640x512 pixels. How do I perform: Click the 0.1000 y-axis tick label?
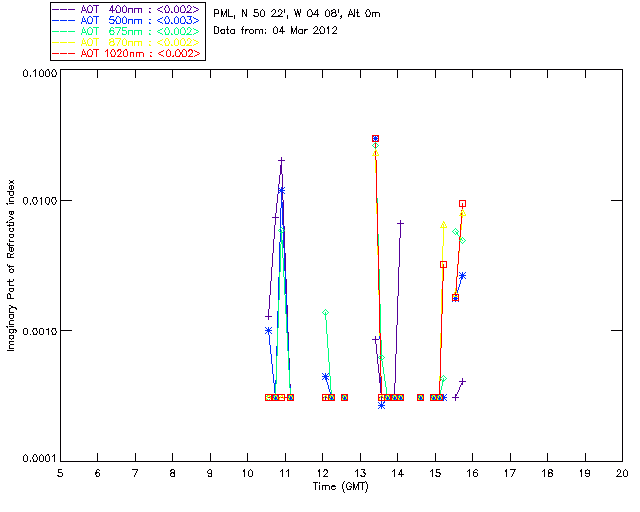39,73
